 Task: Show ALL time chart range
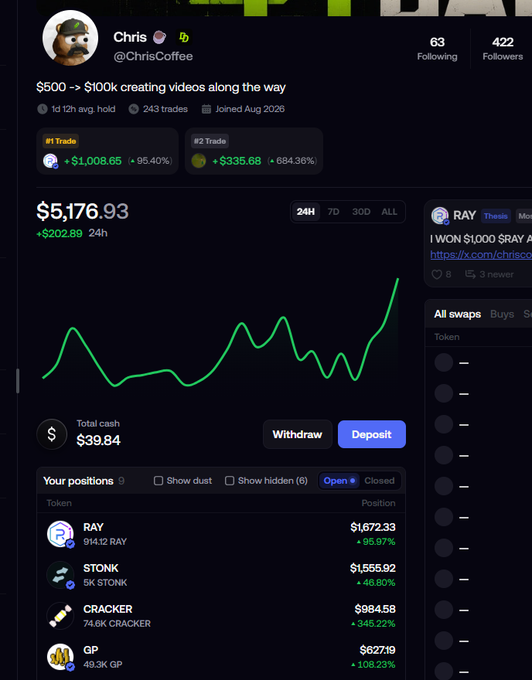pyautogui.click(x=389, y=212)
